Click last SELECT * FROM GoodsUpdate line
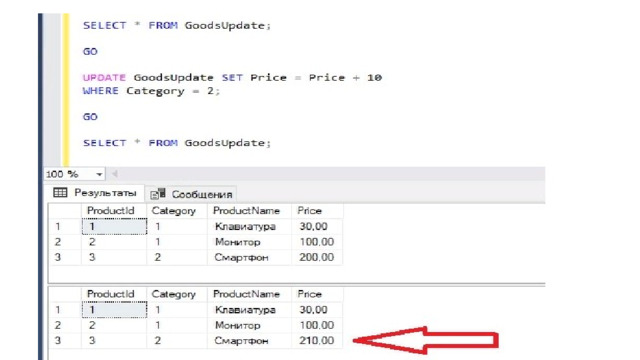The image size is (640, 360). (x=177, y=143)
